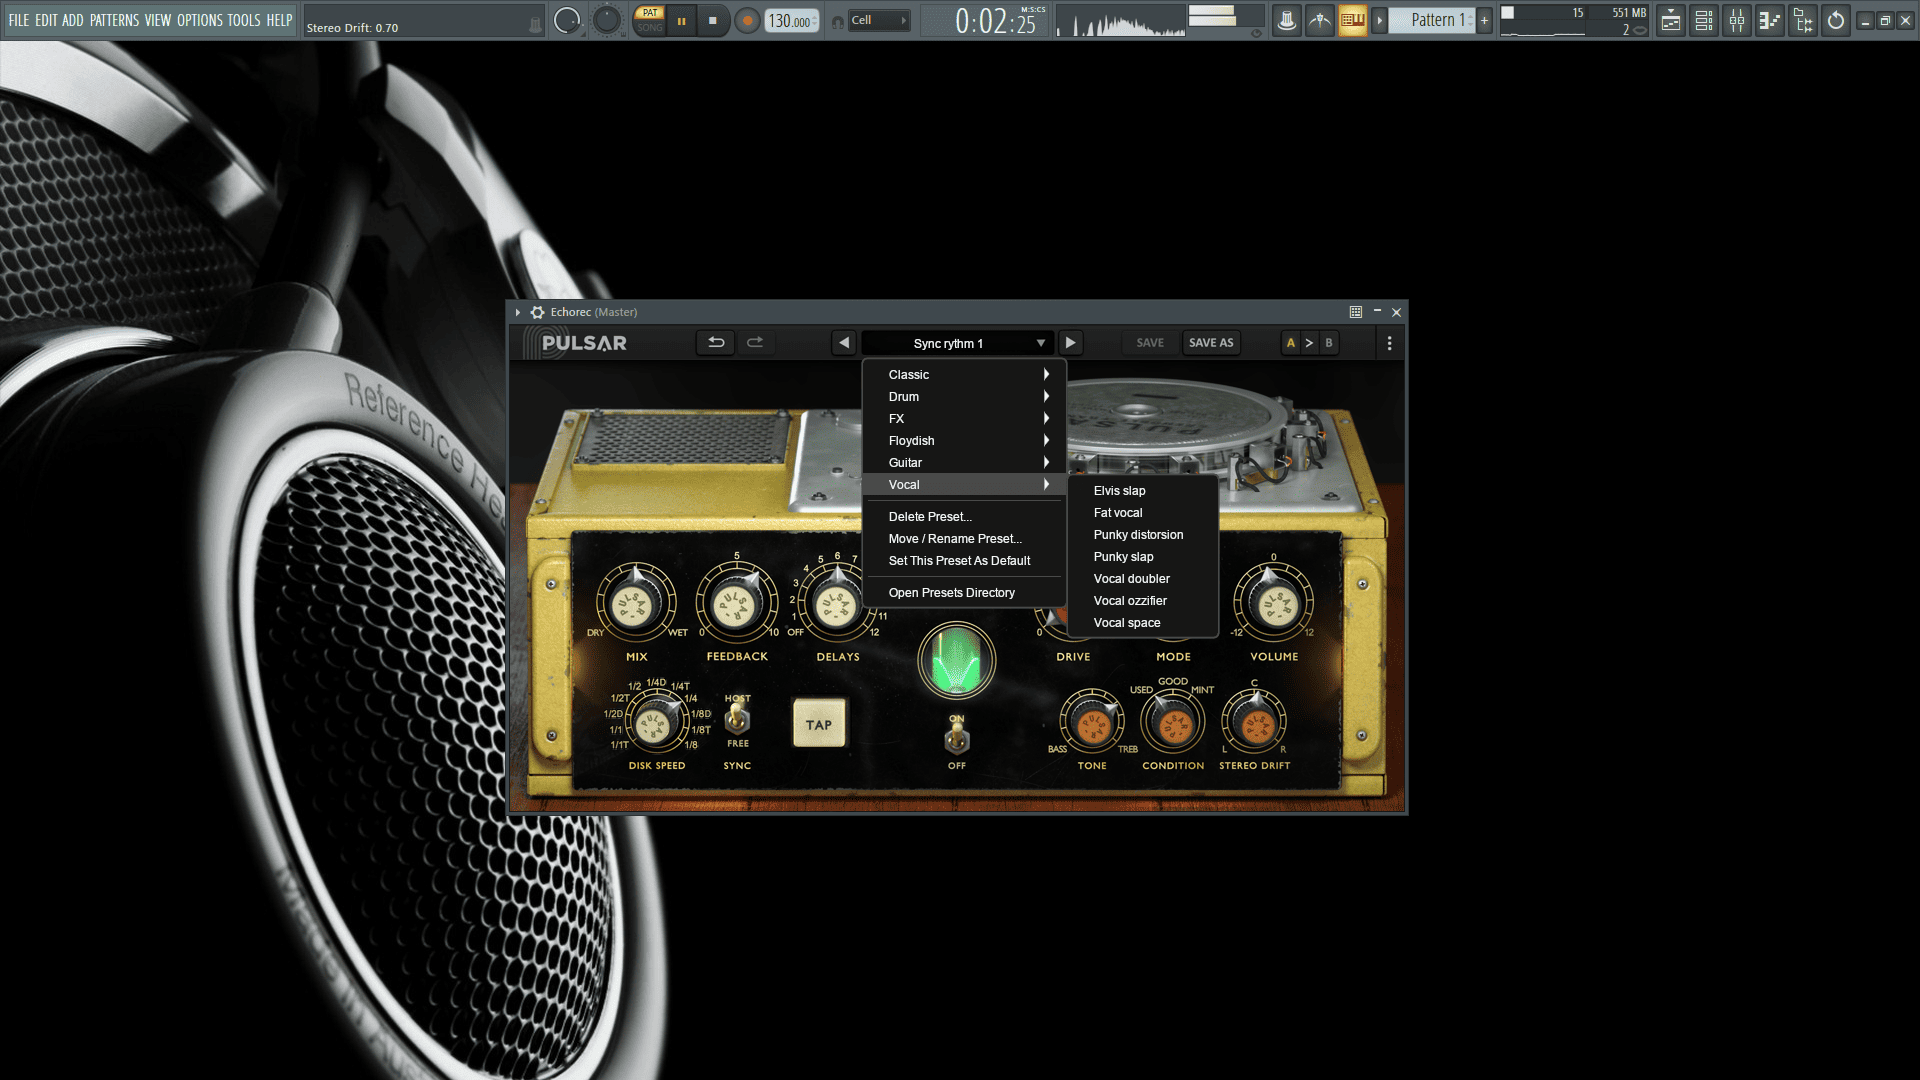Open the TOOLS menu
Image resolution: width=1920 pixels, height=1080 pixels.
pos(244,20)
